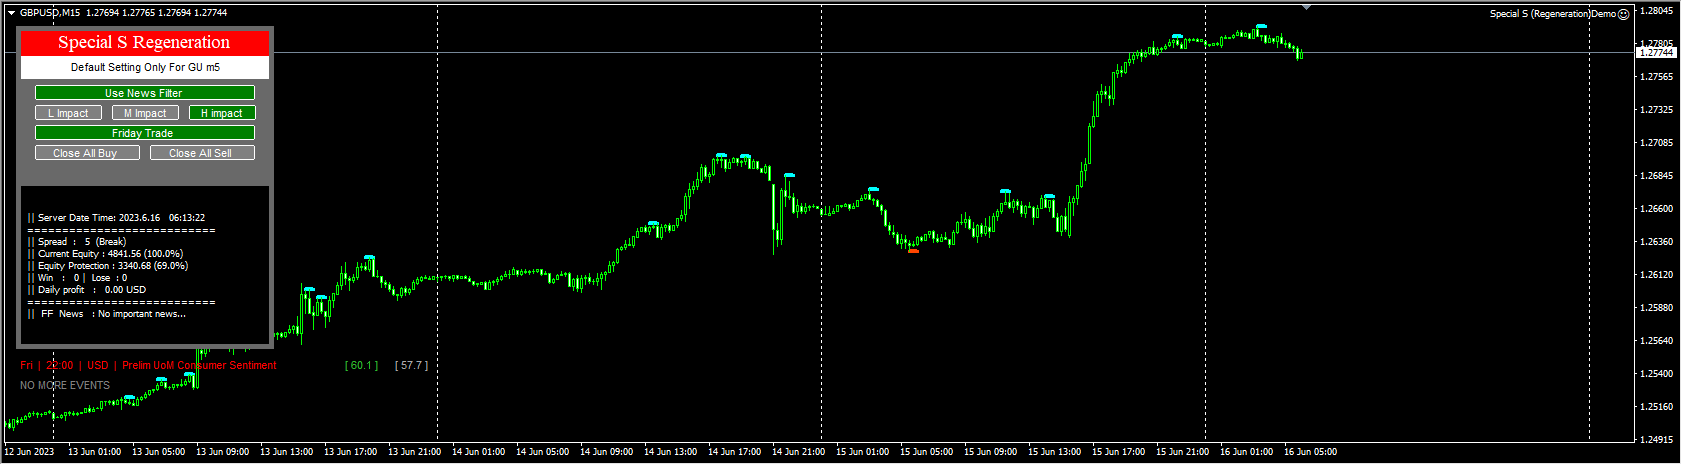This screenshot has height=465, width=1682.
Task: Click the Equity Protection 3340.68 line
Action: point(108,266)
